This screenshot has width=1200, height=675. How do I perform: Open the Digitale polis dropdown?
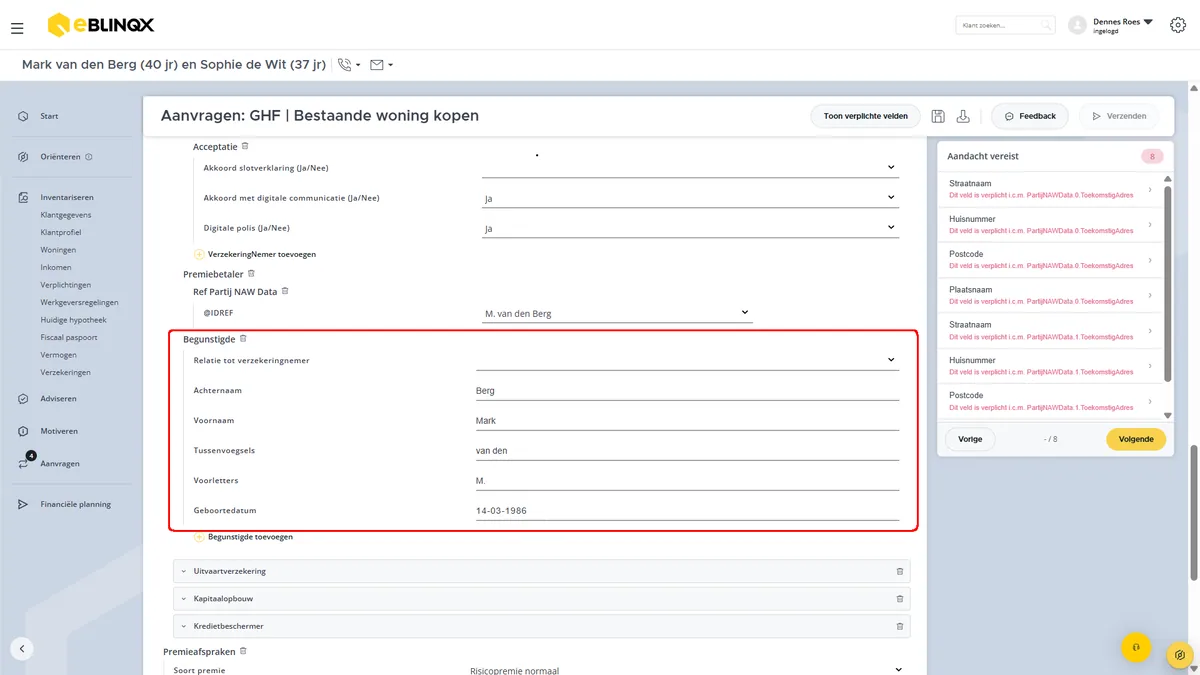(690, 228)
